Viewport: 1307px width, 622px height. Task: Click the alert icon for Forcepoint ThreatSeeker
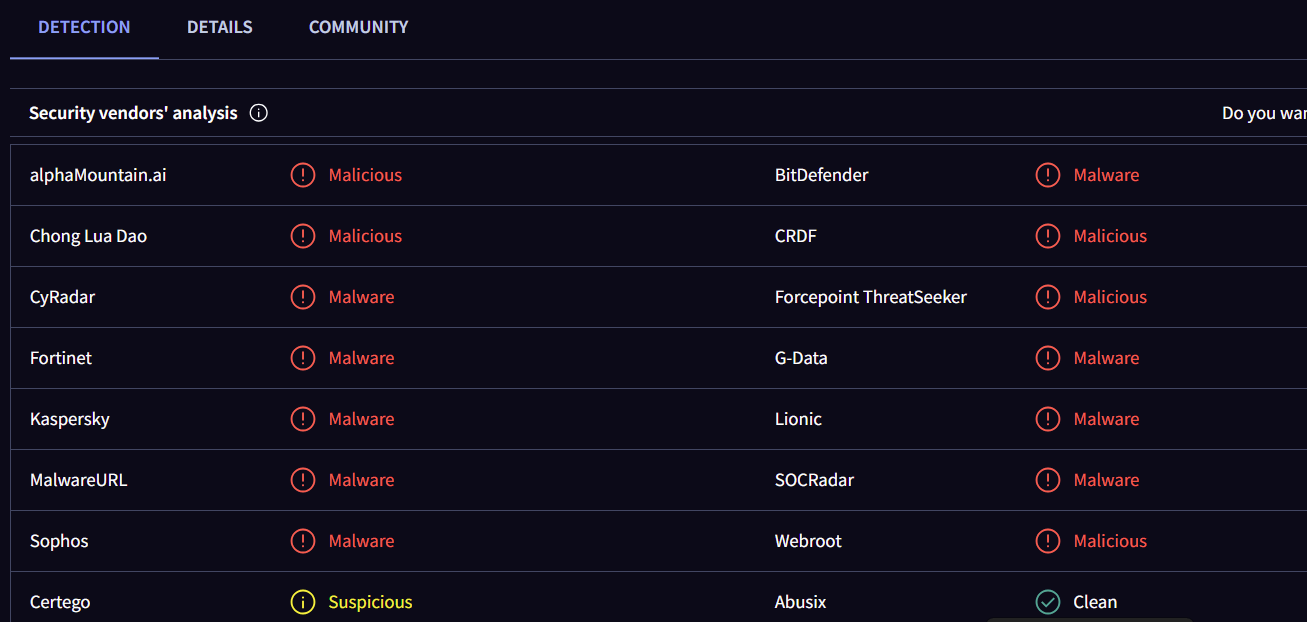pyautogui.click(x=1048, y=297)
